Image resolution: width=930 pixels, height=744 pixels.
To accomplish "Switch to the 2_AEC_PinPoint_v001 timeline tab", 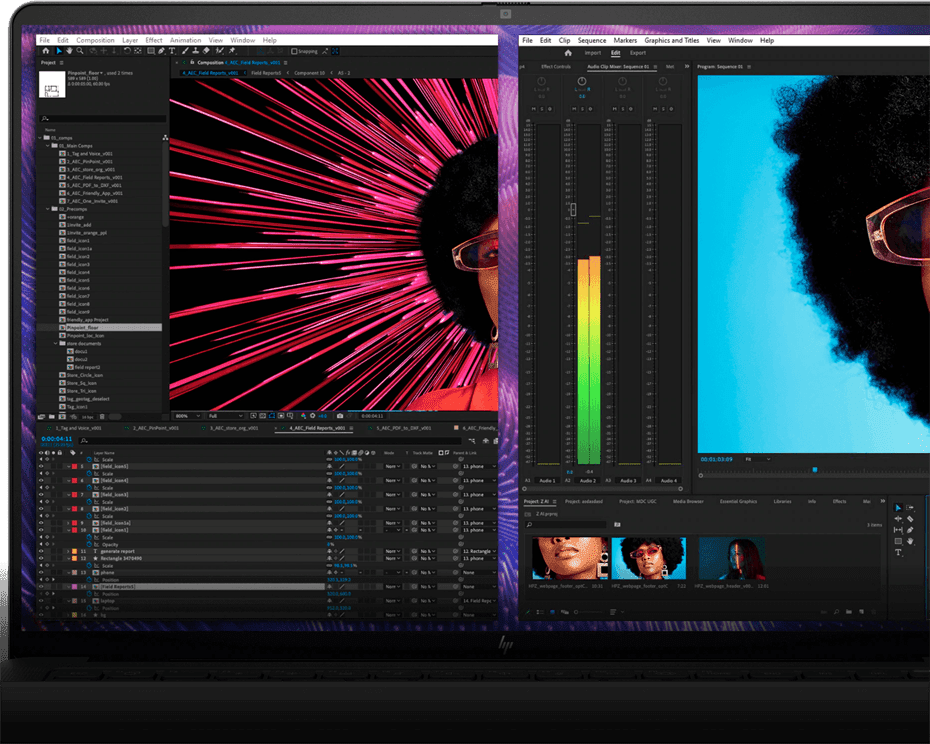I will tap(155, 428).
